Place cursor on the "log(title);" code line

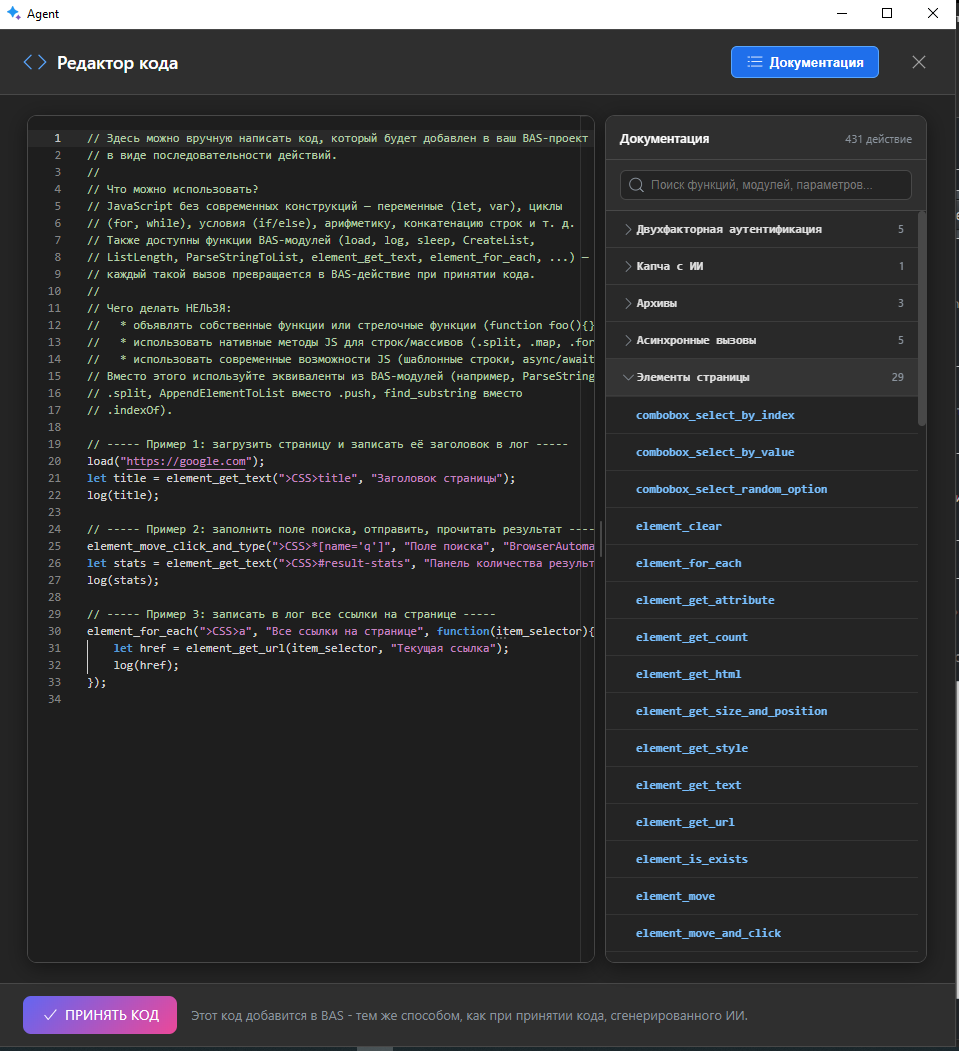(x=123, y=495)
